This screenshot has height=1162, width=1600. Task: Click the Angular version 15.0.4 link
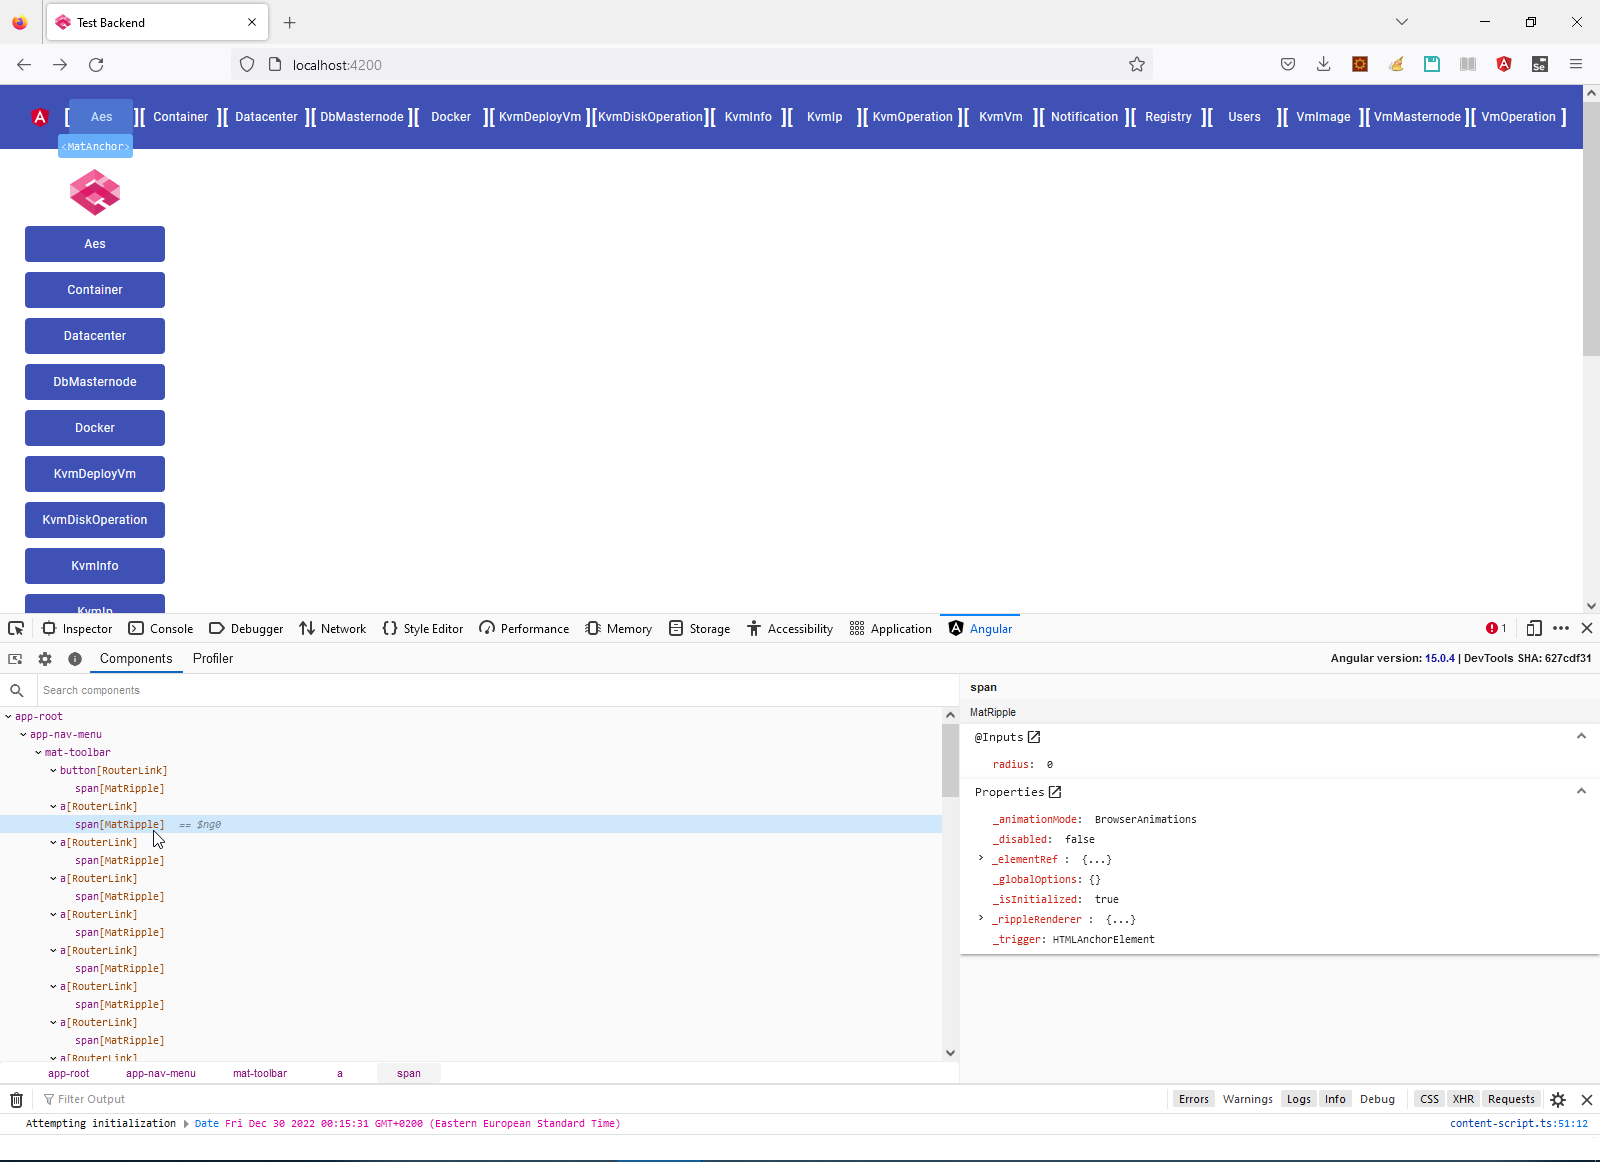[1440, 658]
